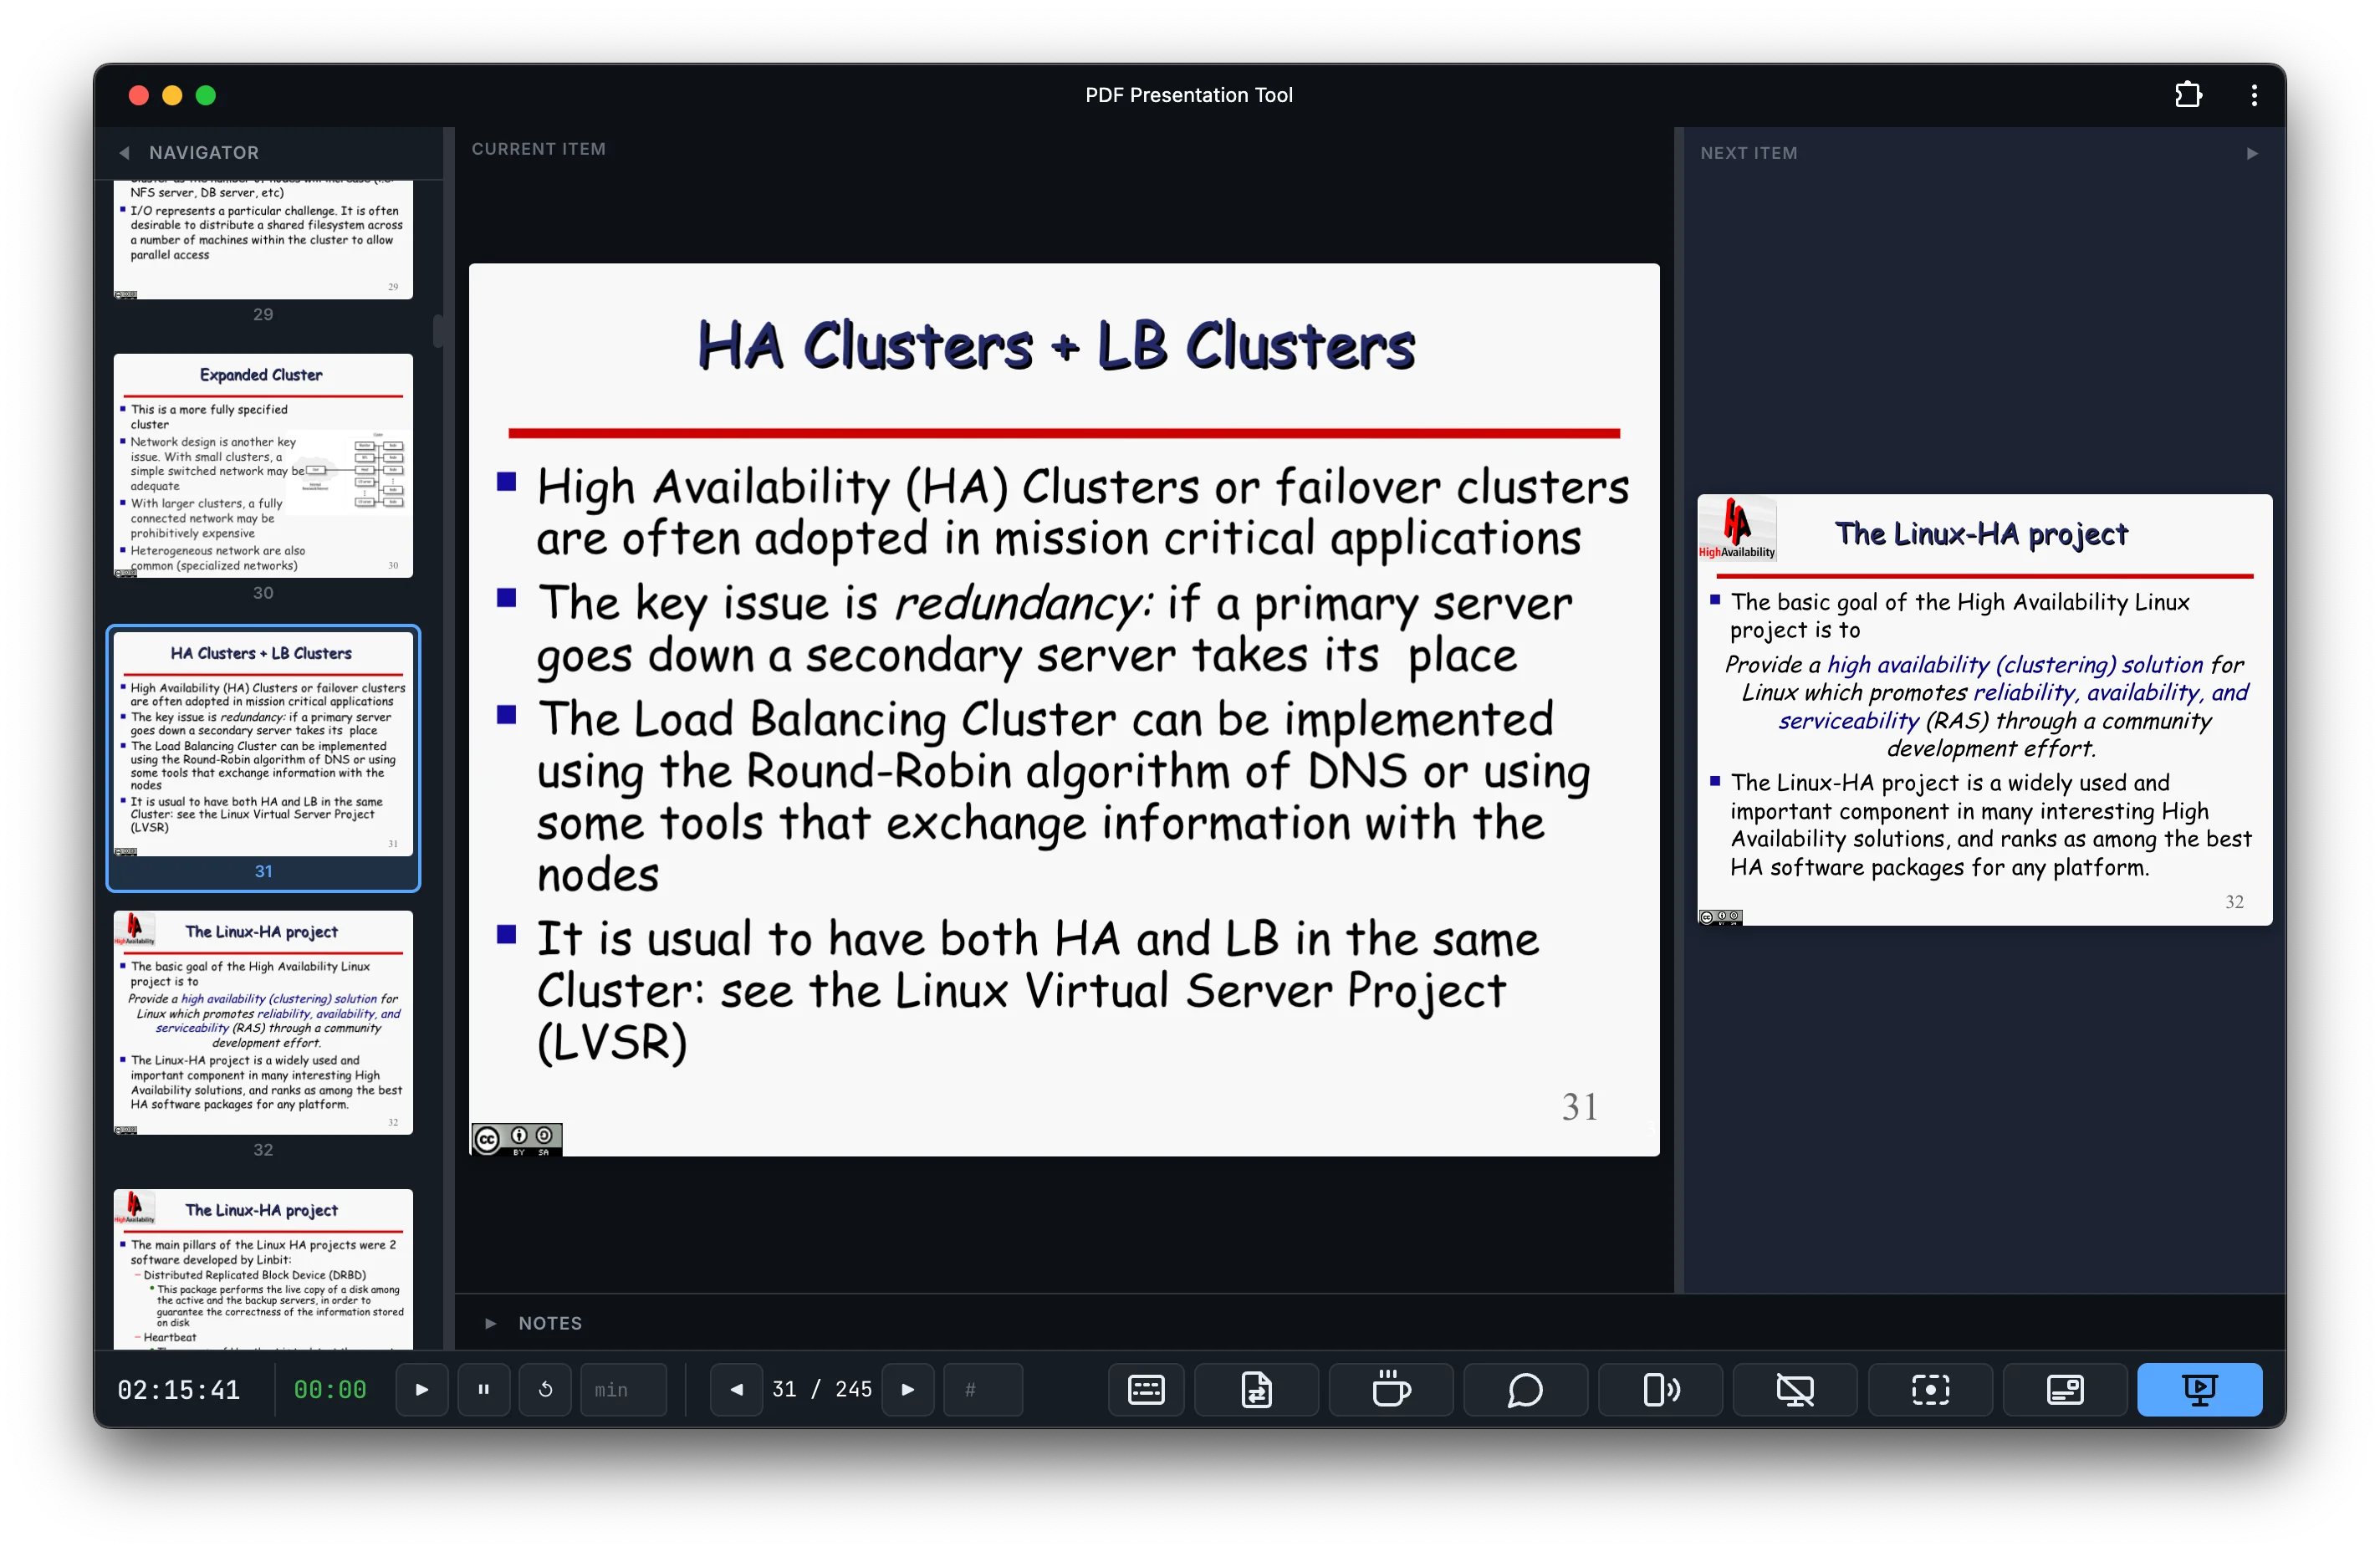Click the dashed focus spotlight icon
This screenshot has height=1552, width=2380.
[x=1930, y=1389]
